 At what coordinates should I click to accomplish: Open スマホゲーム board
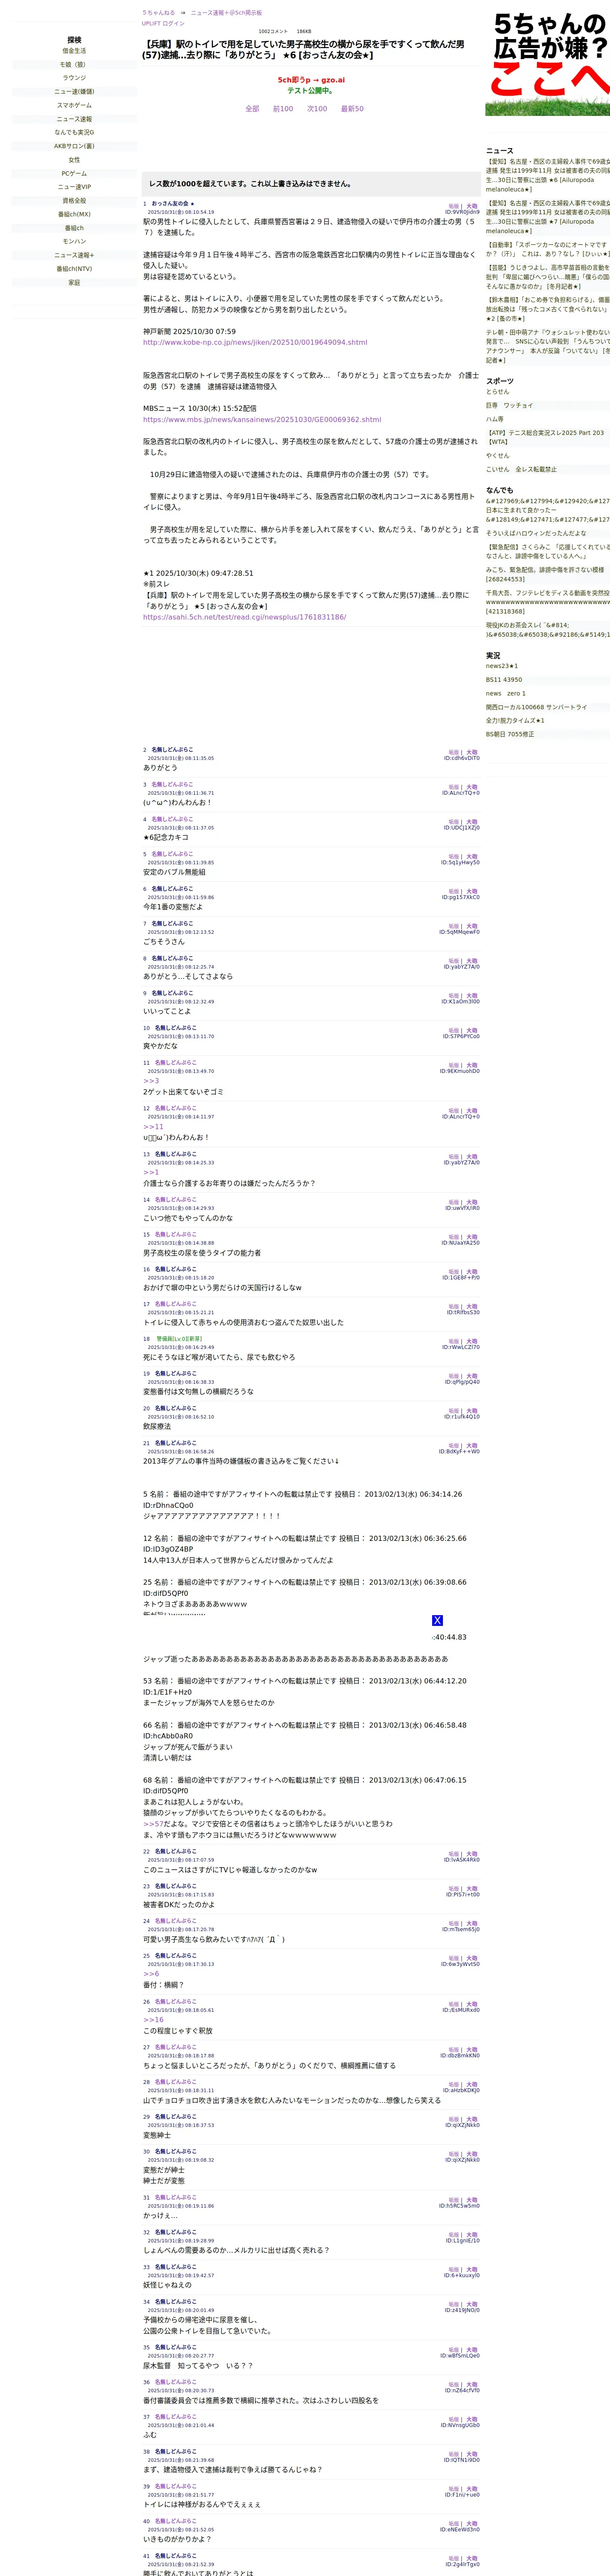(74, 105)
